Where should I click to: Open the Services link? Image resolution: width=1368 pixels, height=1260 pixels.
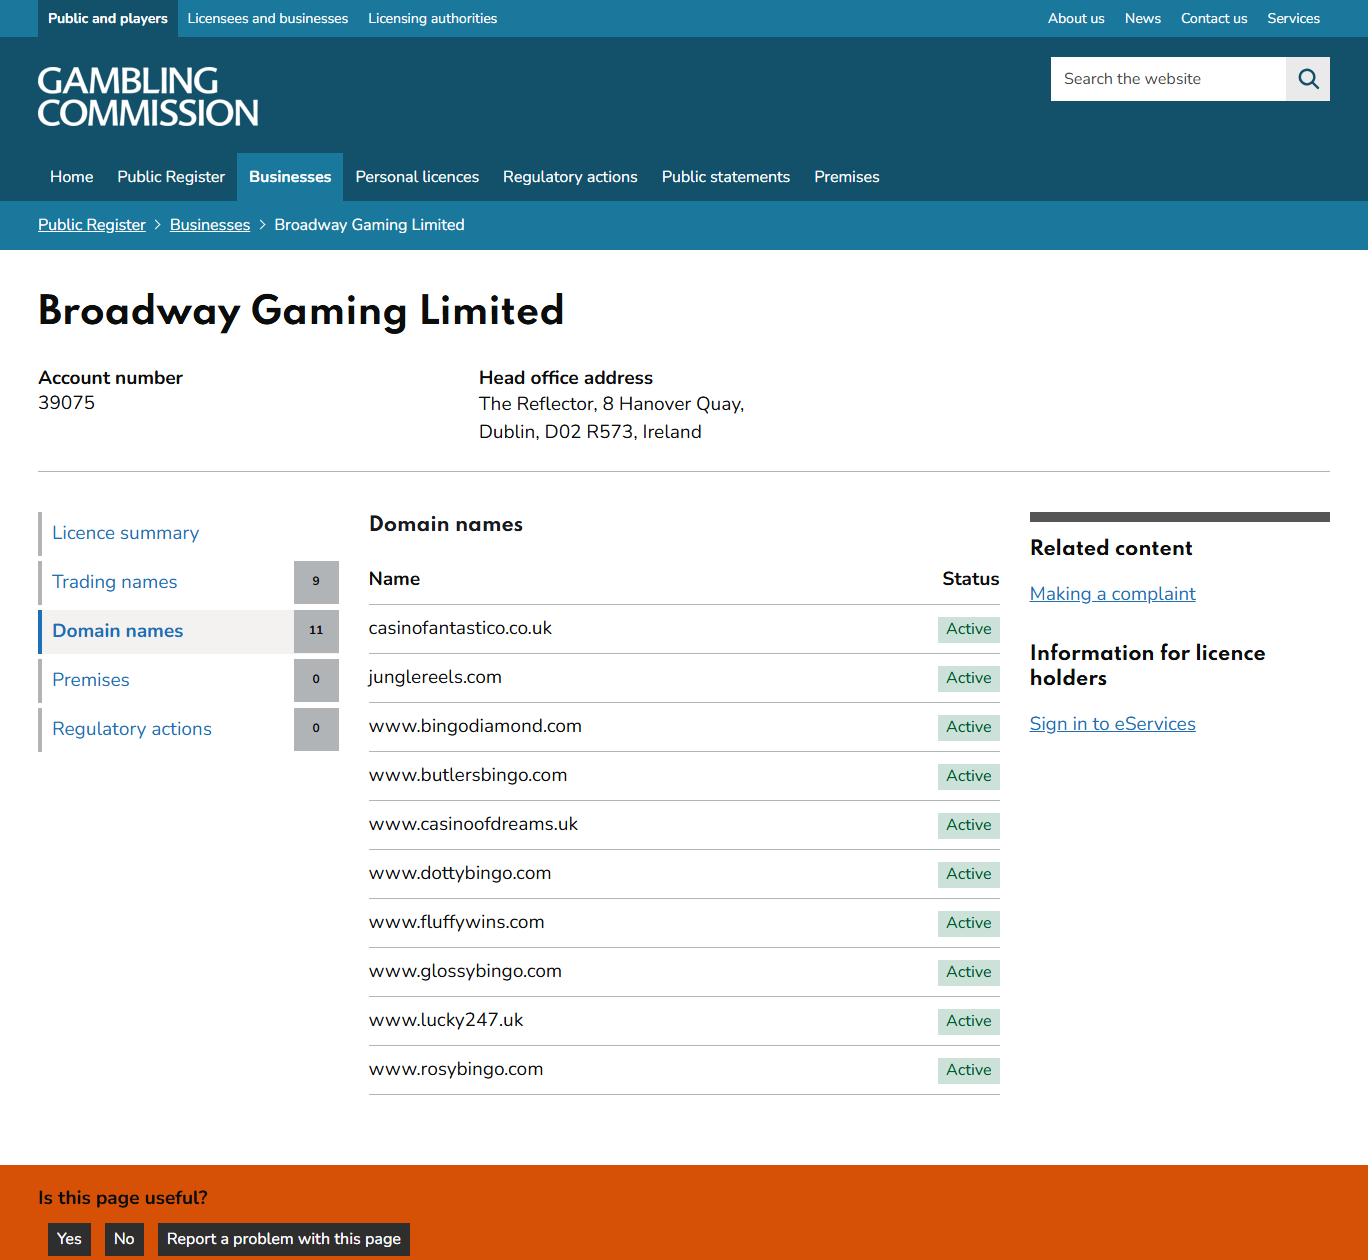1293,18
